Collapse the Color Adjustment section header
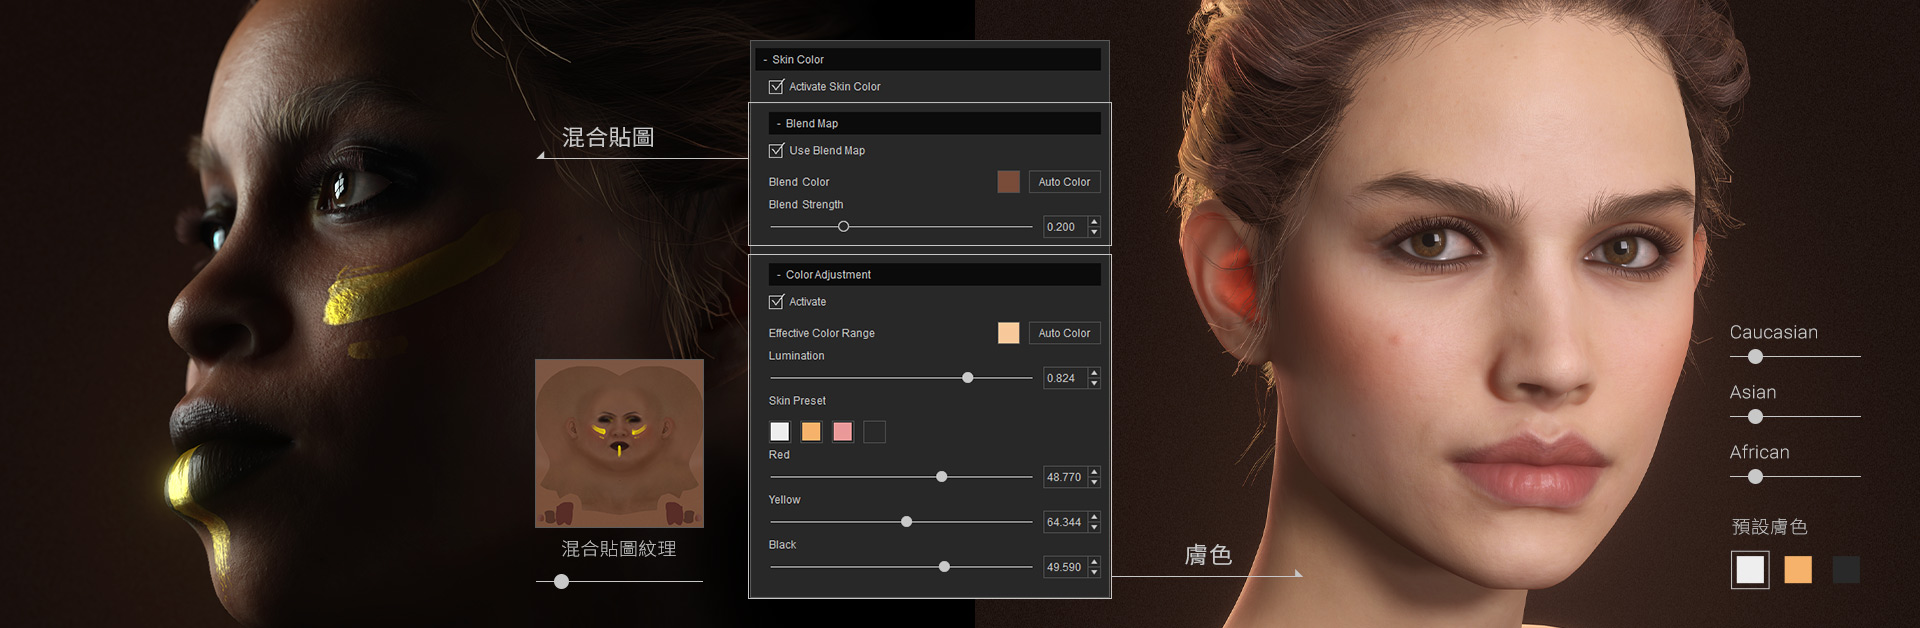This screenshot has width=1920, height=628. [x=779, y=275]
